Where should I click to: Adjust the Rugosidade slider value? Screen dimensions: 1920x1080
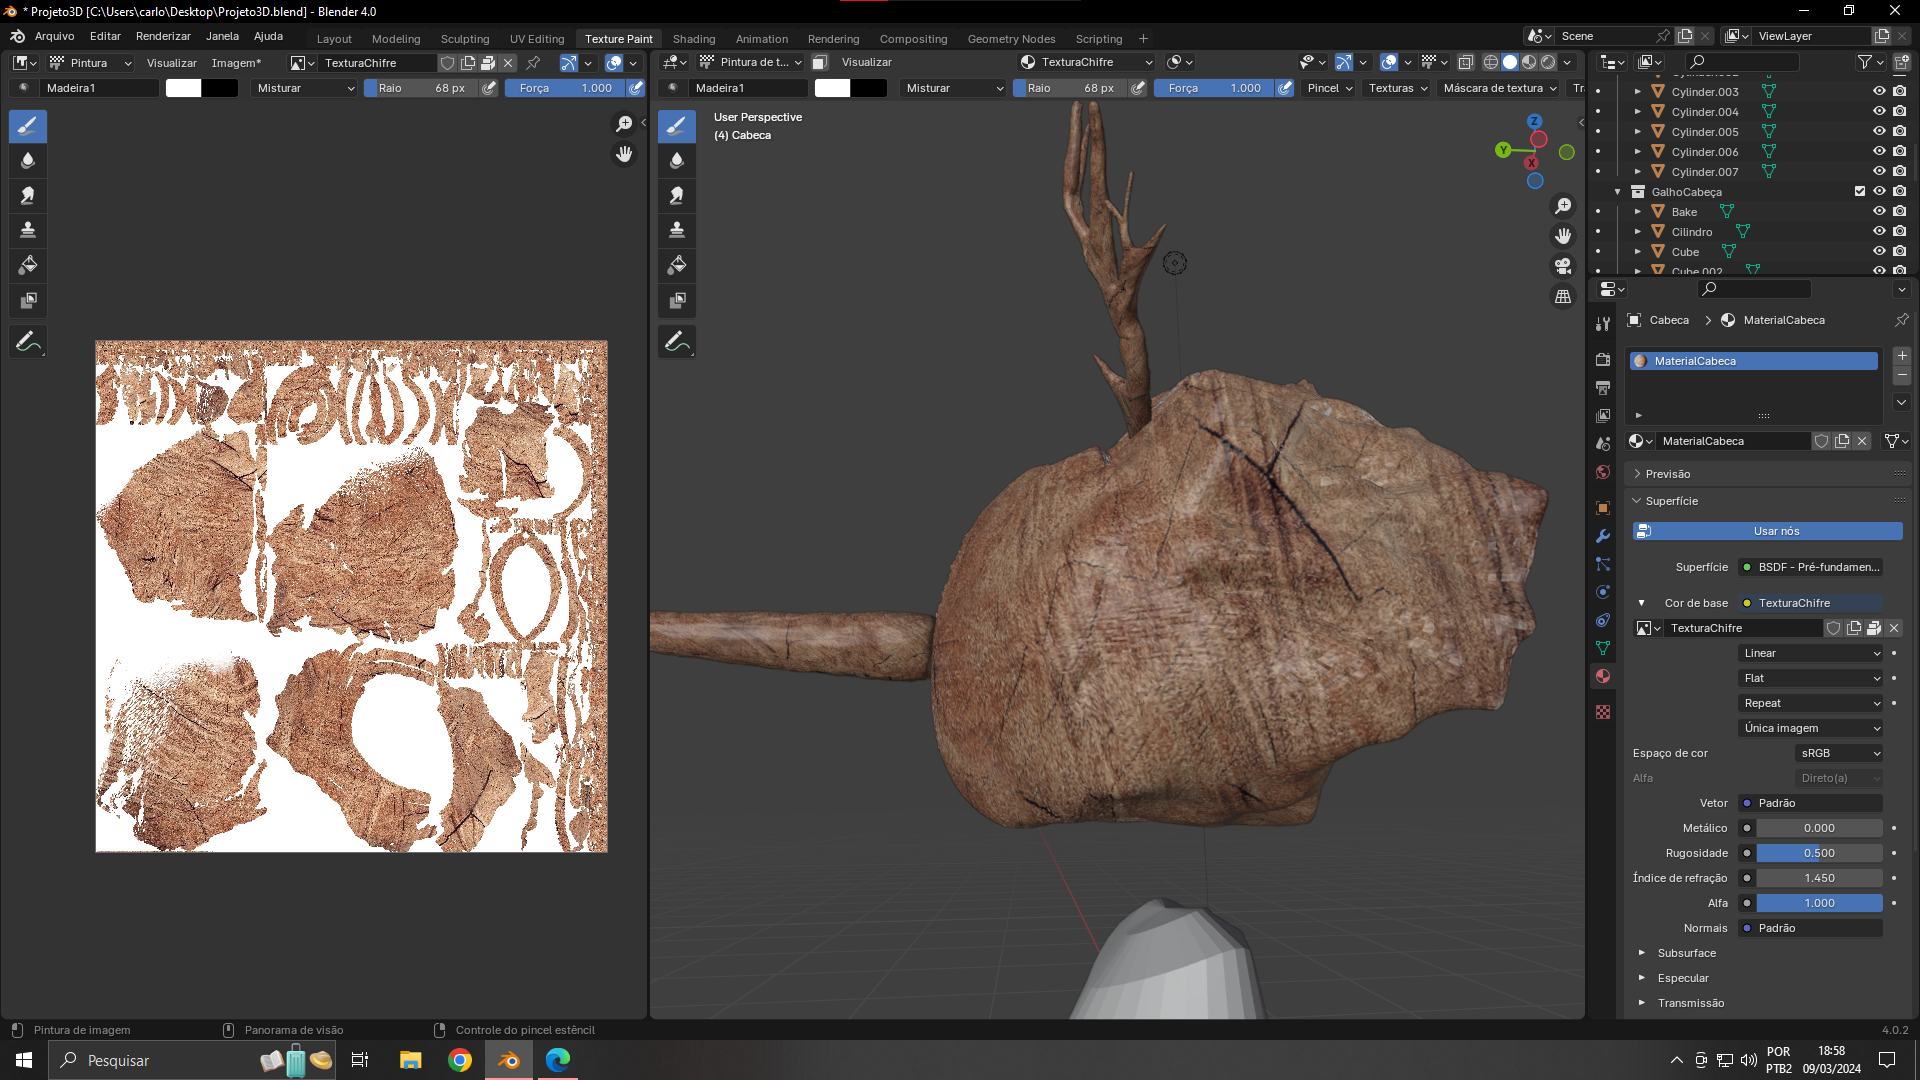click(x=1819, y=853)
